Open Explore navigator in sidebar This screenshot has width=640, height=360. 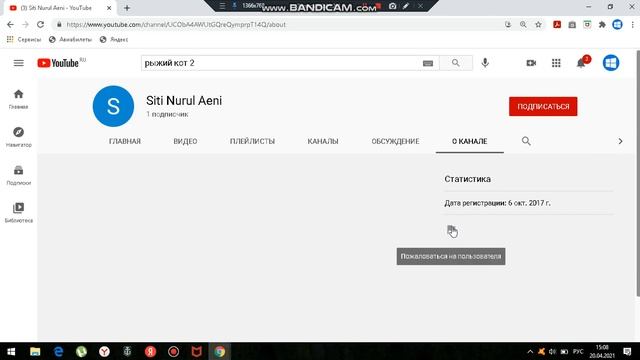pos(18,137)
